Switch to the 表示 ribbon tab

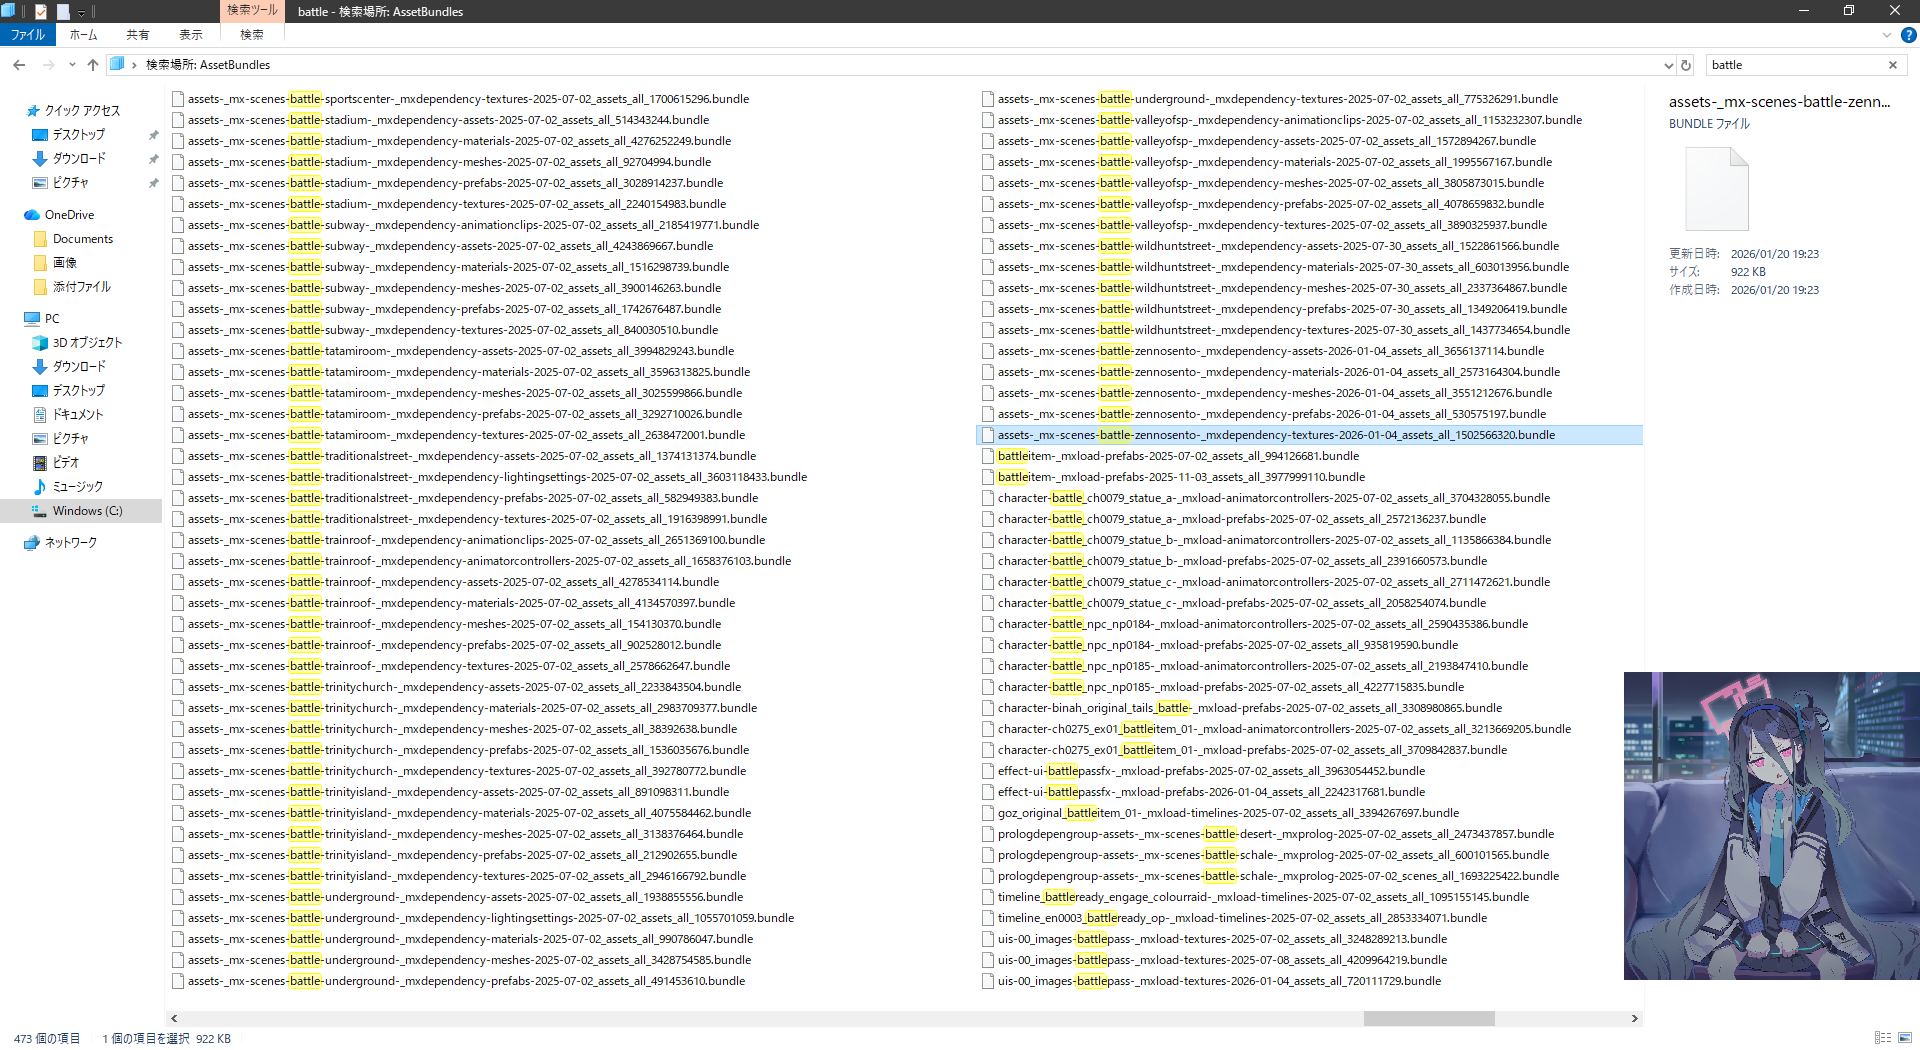pyautogui.click(x=190, y=35)
